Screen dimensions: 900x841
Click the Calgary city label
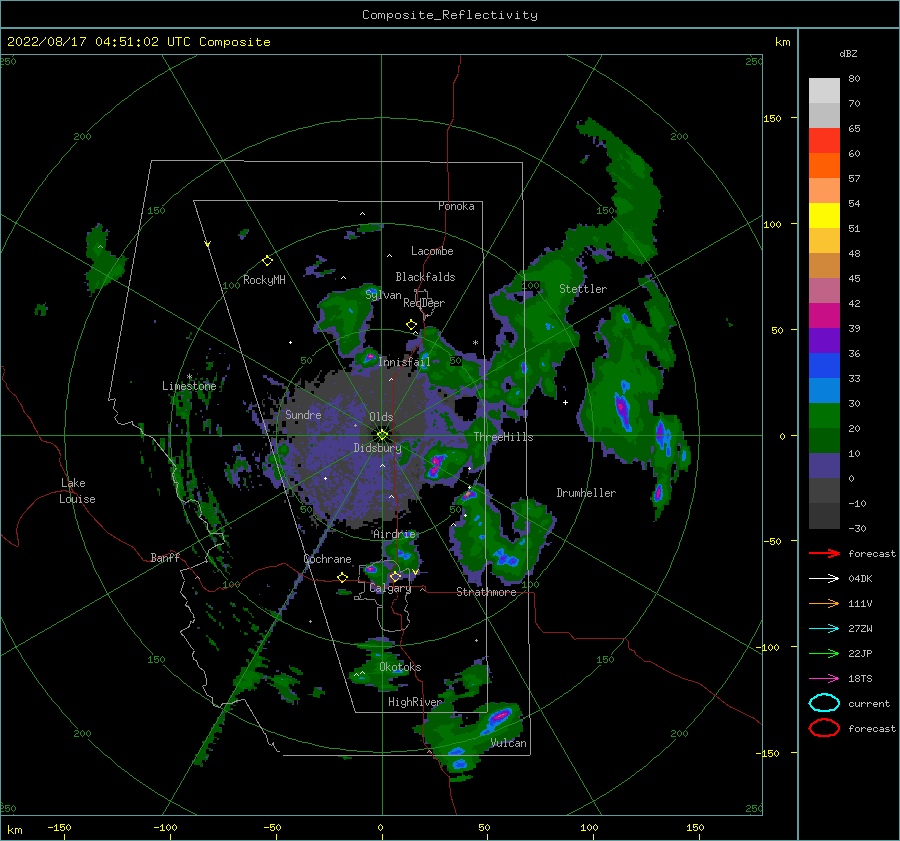pyautogui.click(x=390, y=588)
